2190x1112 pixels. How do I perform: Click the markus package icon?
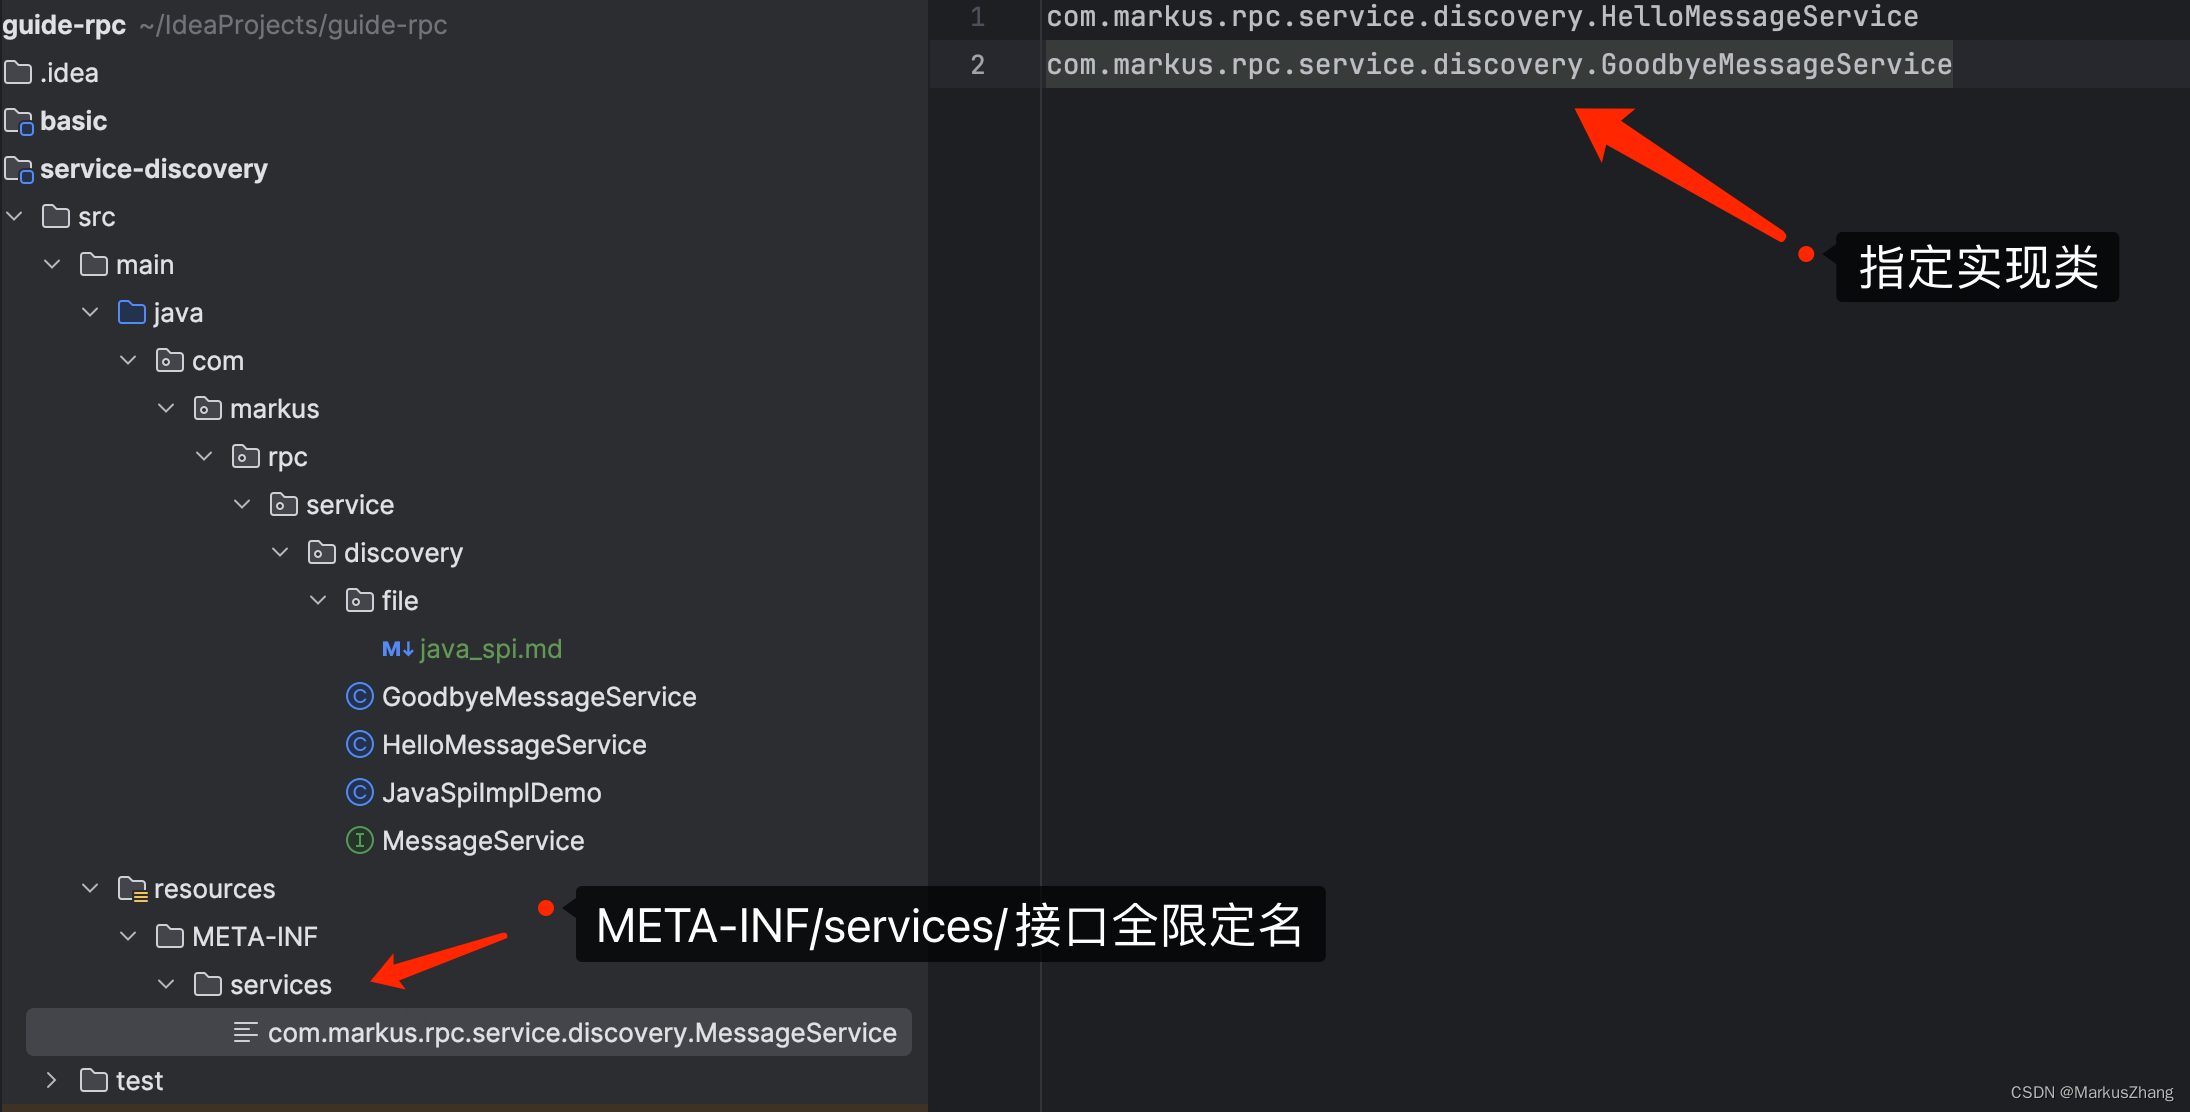pyautogui.click(x=208, y=408)
